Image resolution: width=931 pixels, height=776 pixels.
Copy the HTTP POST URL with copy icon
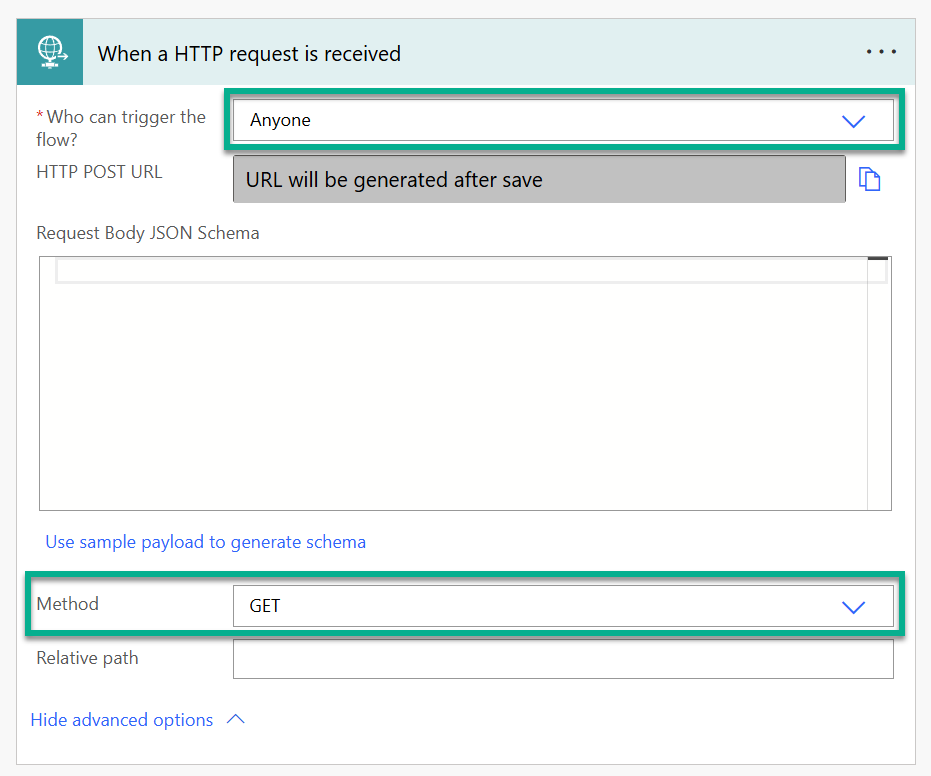869,179
